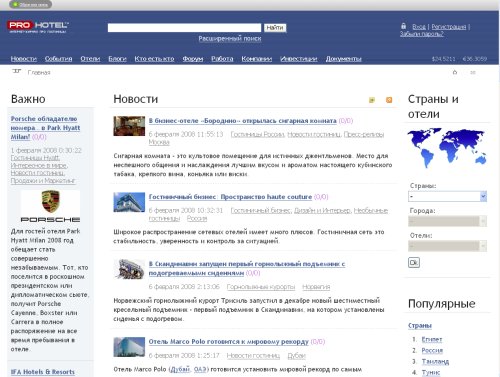Click the orange RSS icon beside Новости
Image resolution: width=500 pixels, height=377 pixels.
(389, 100)
